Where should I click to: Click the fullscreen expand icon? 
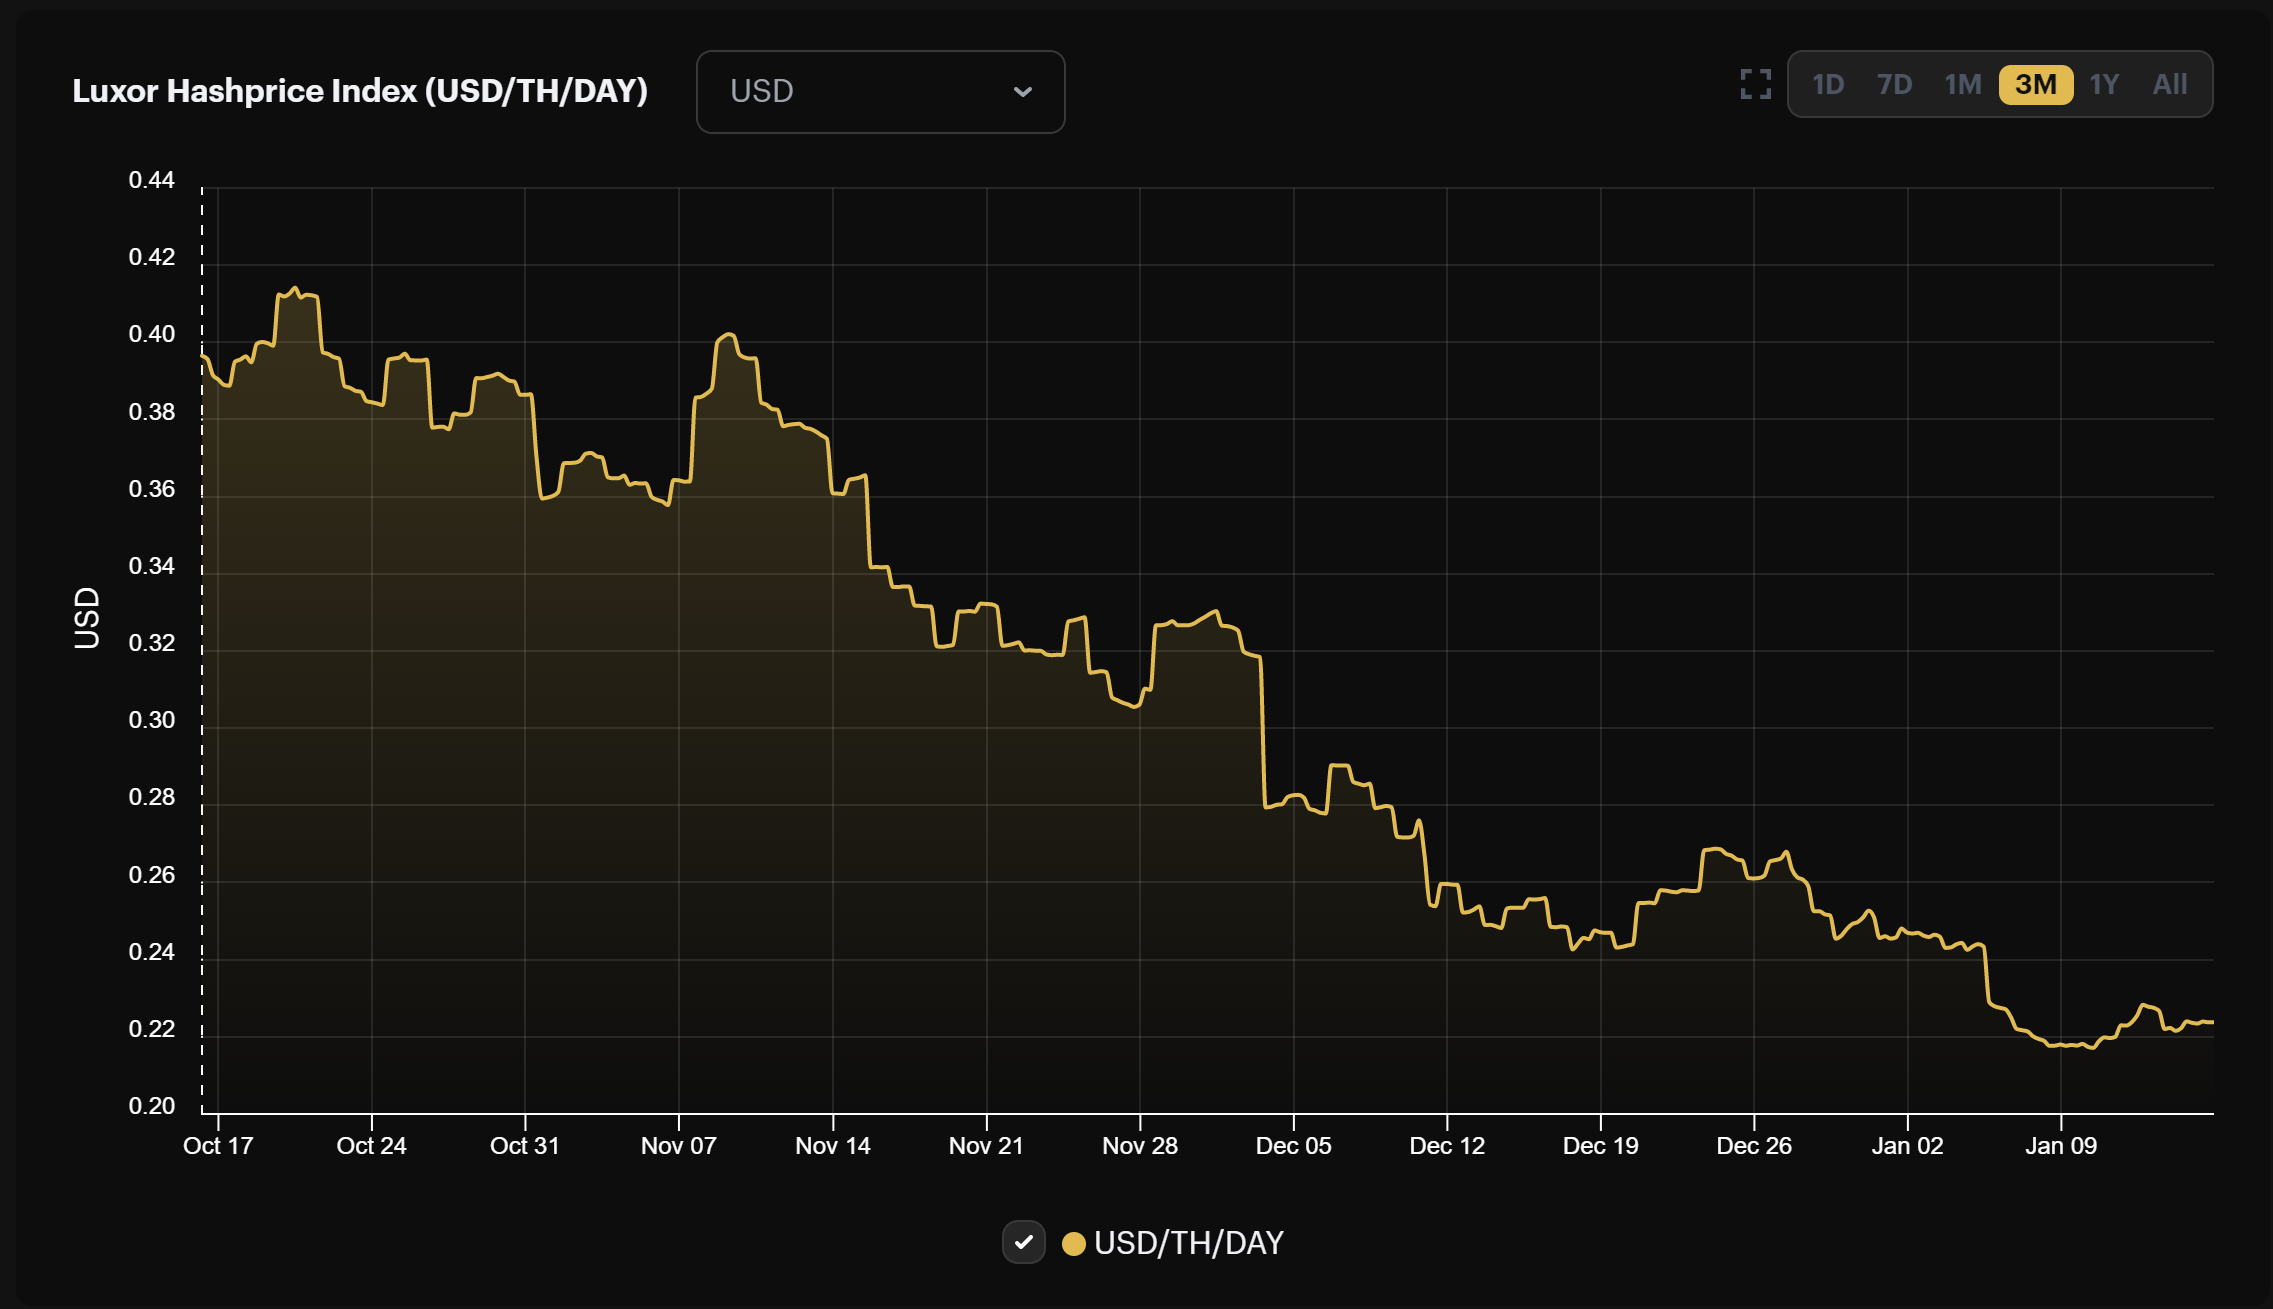point(1755,84)
